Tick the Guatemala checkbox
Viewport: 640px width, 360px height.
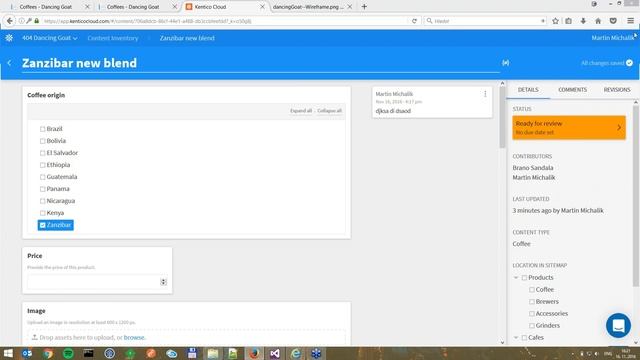click(42, 177)
